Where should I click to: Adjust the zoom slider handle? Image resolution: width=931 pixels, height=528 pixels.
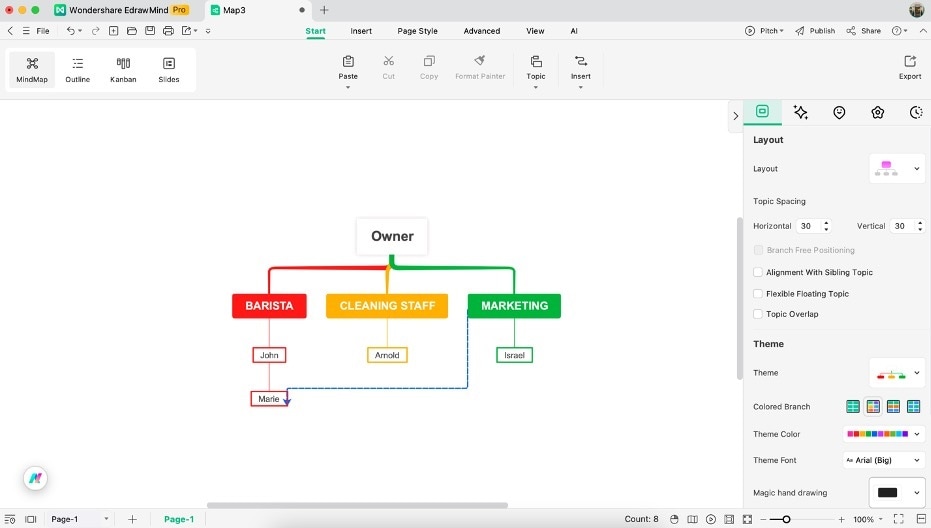[786, 519]
